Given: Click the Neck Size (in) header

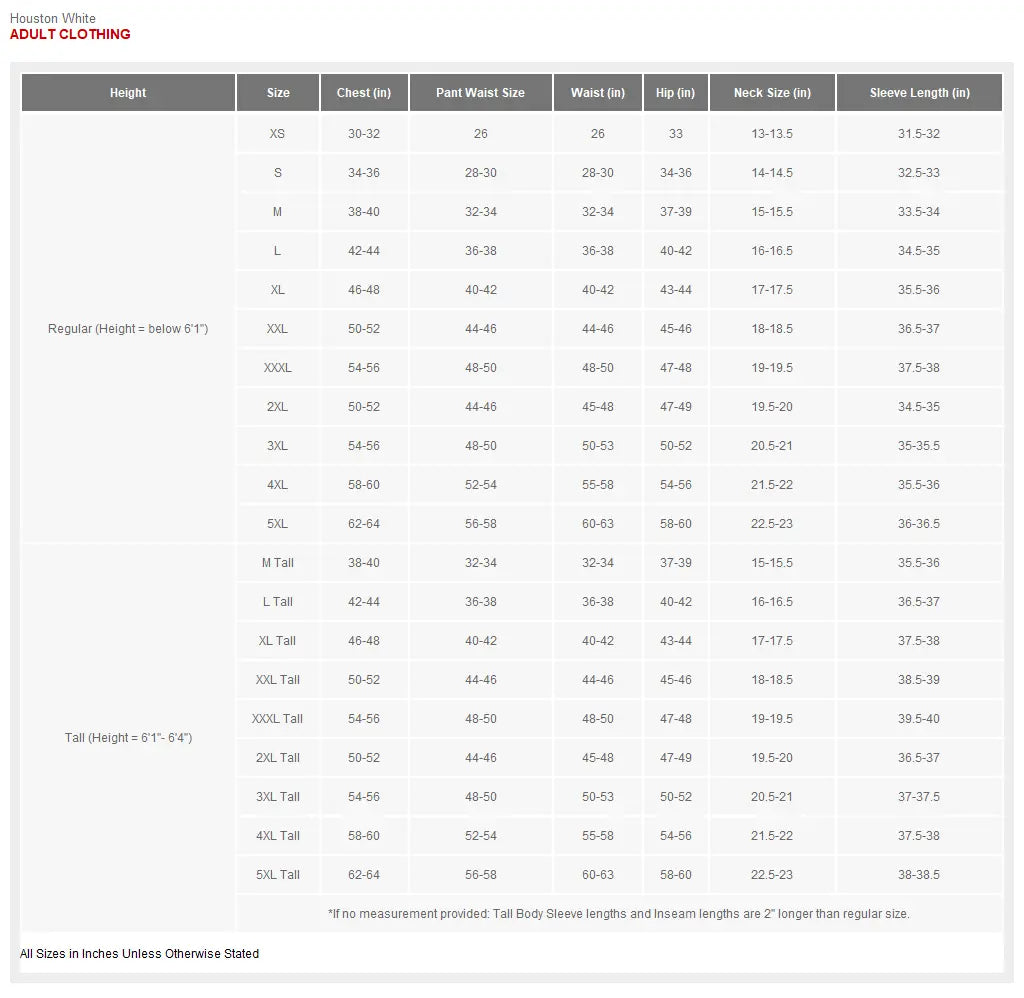Looking at the screenshot, I should (x=772, y=93).
